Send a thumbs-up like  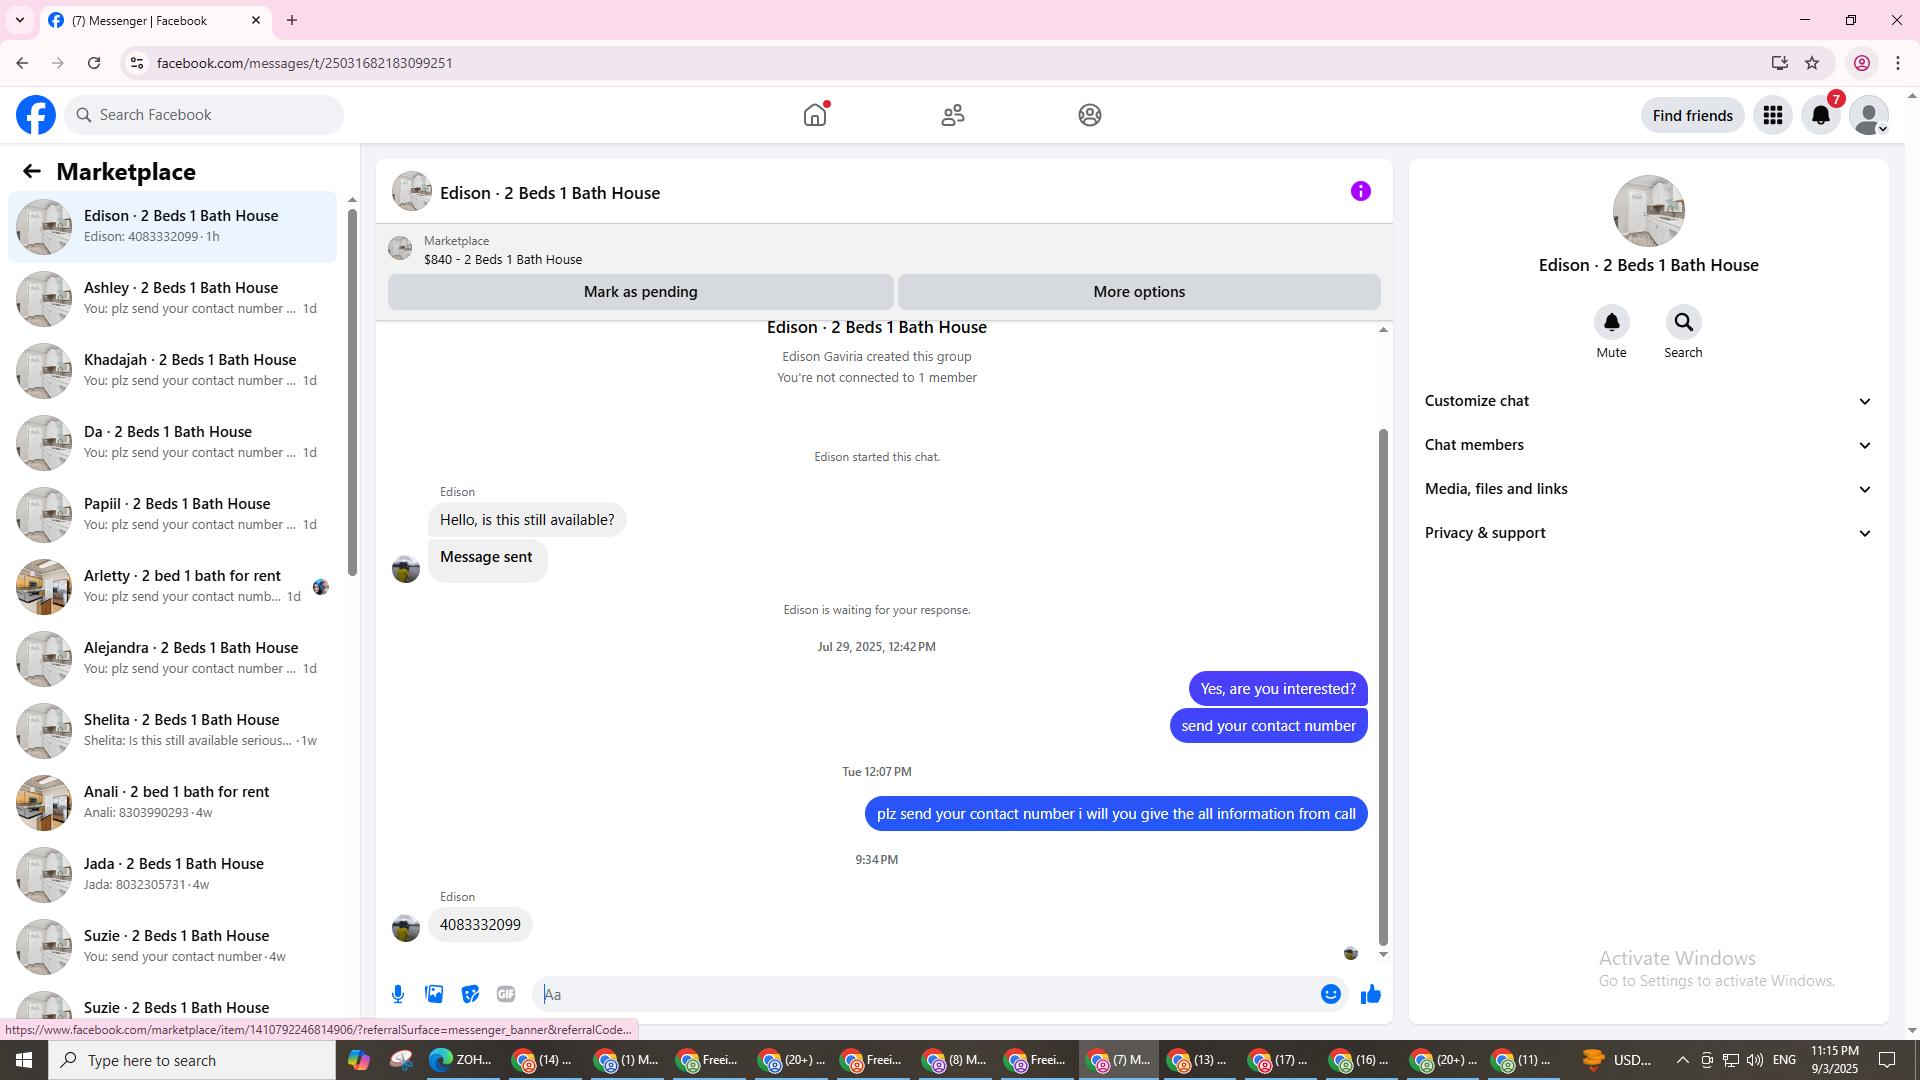click(x=1371, y=994)
